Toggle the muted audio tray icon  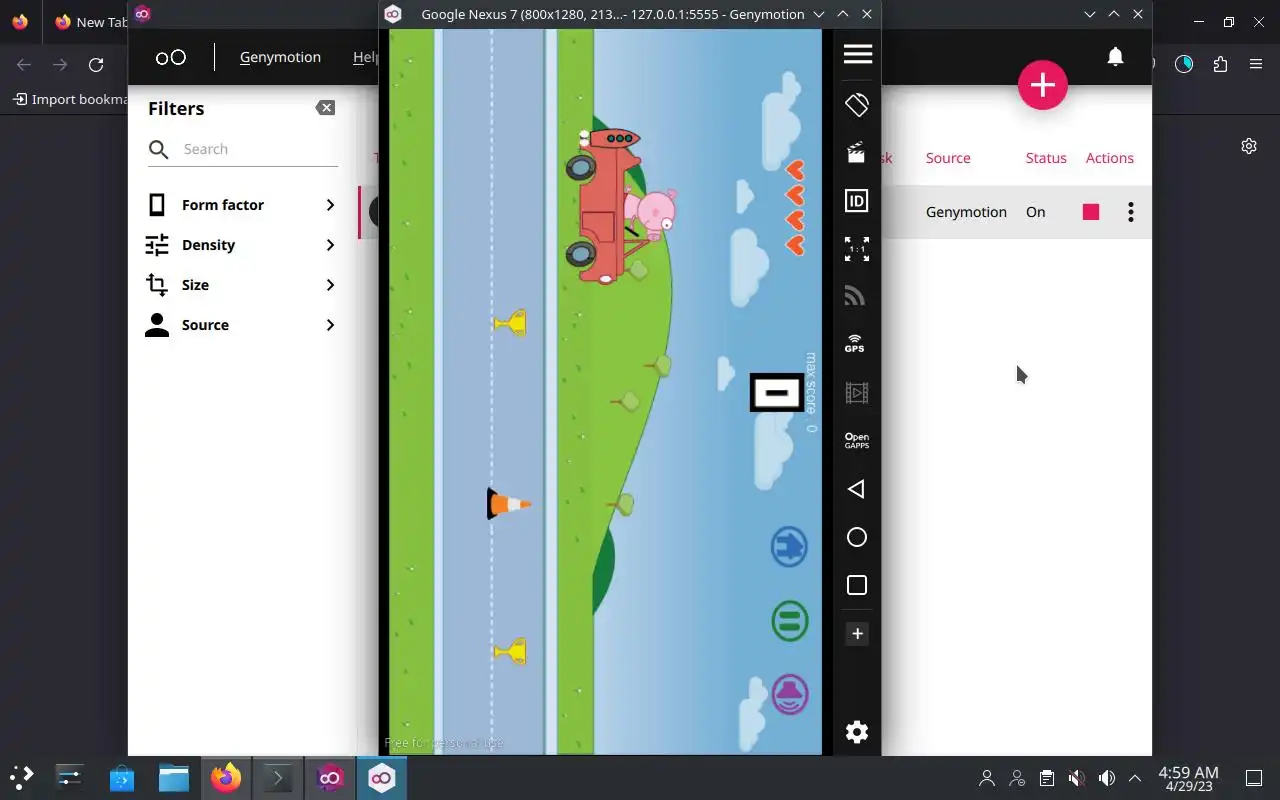coord(1076,778)
